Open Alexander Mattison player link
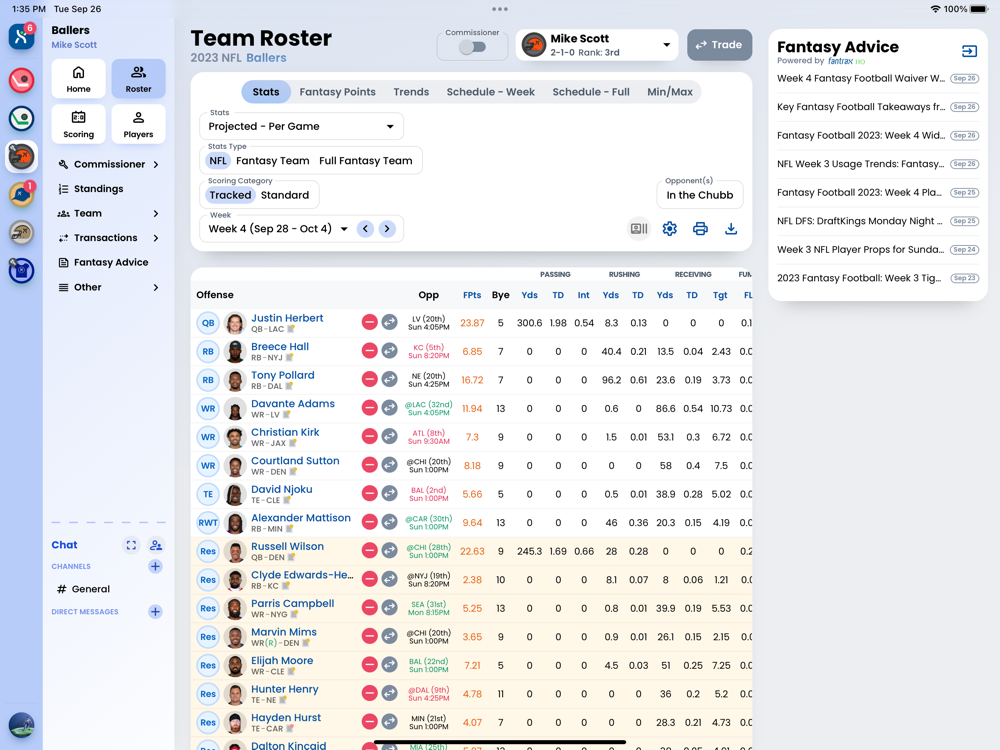 click(x=300, y=518)
